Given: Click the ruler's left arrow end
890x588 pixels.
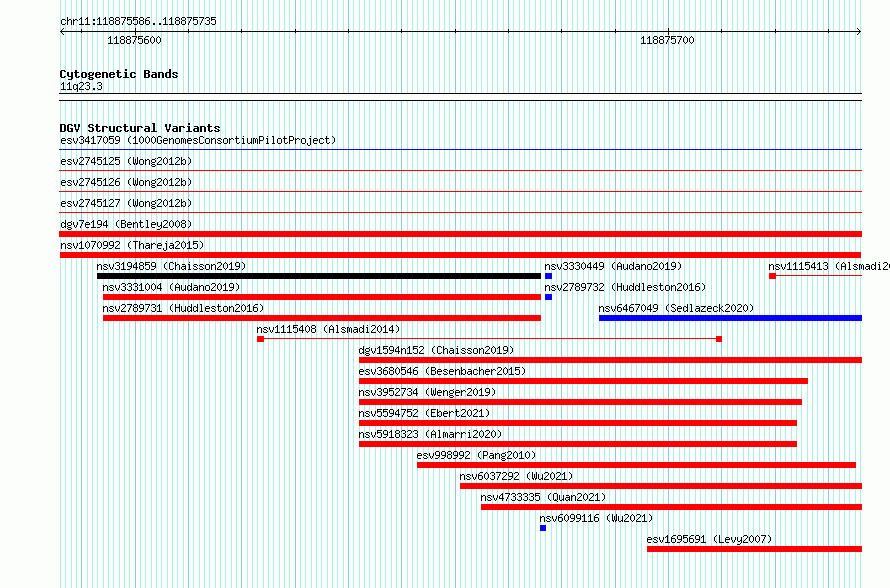Looking at the screenshot, I should 62,32.
